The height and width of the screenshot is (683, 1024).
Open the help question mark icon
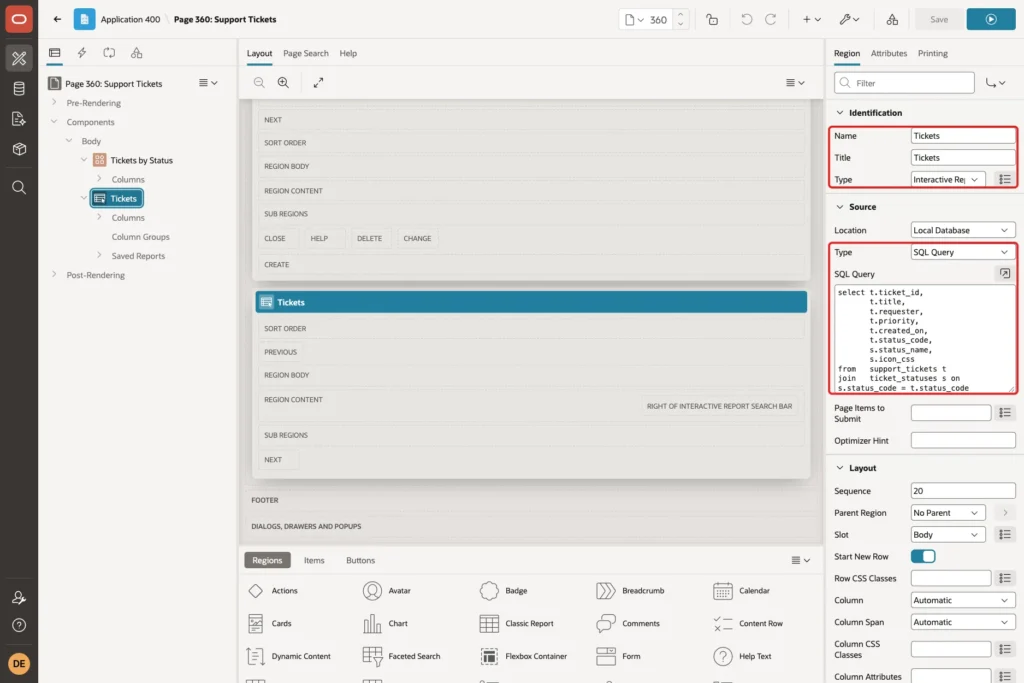19,626
